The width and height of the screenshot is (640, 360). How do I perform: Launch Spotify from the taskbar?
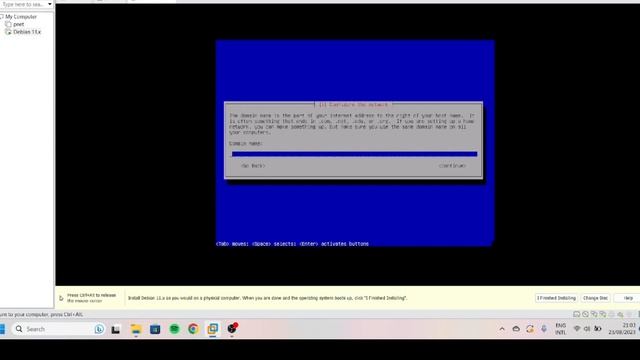tap(174, 329)
